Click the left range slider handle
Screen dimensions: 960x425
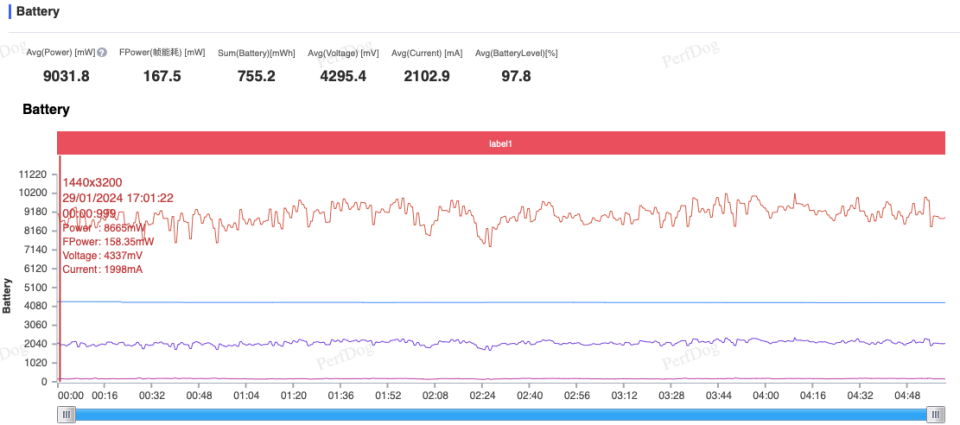(66, 415)
